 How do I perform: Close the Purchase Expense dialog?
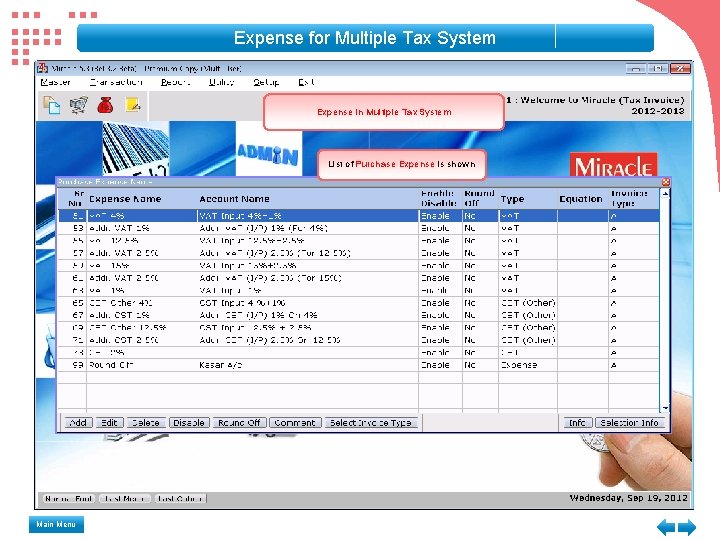(x=665, y=182)
